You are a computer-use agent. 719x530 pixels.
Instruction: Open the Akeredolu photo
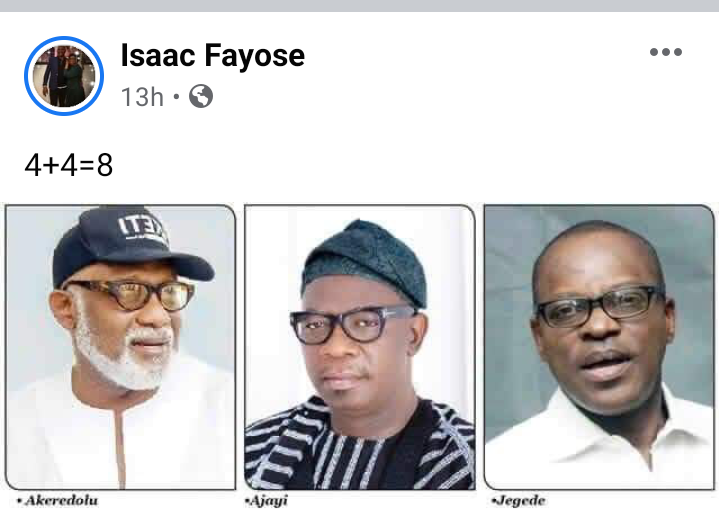pyautogui.click(x=120, y=345)
